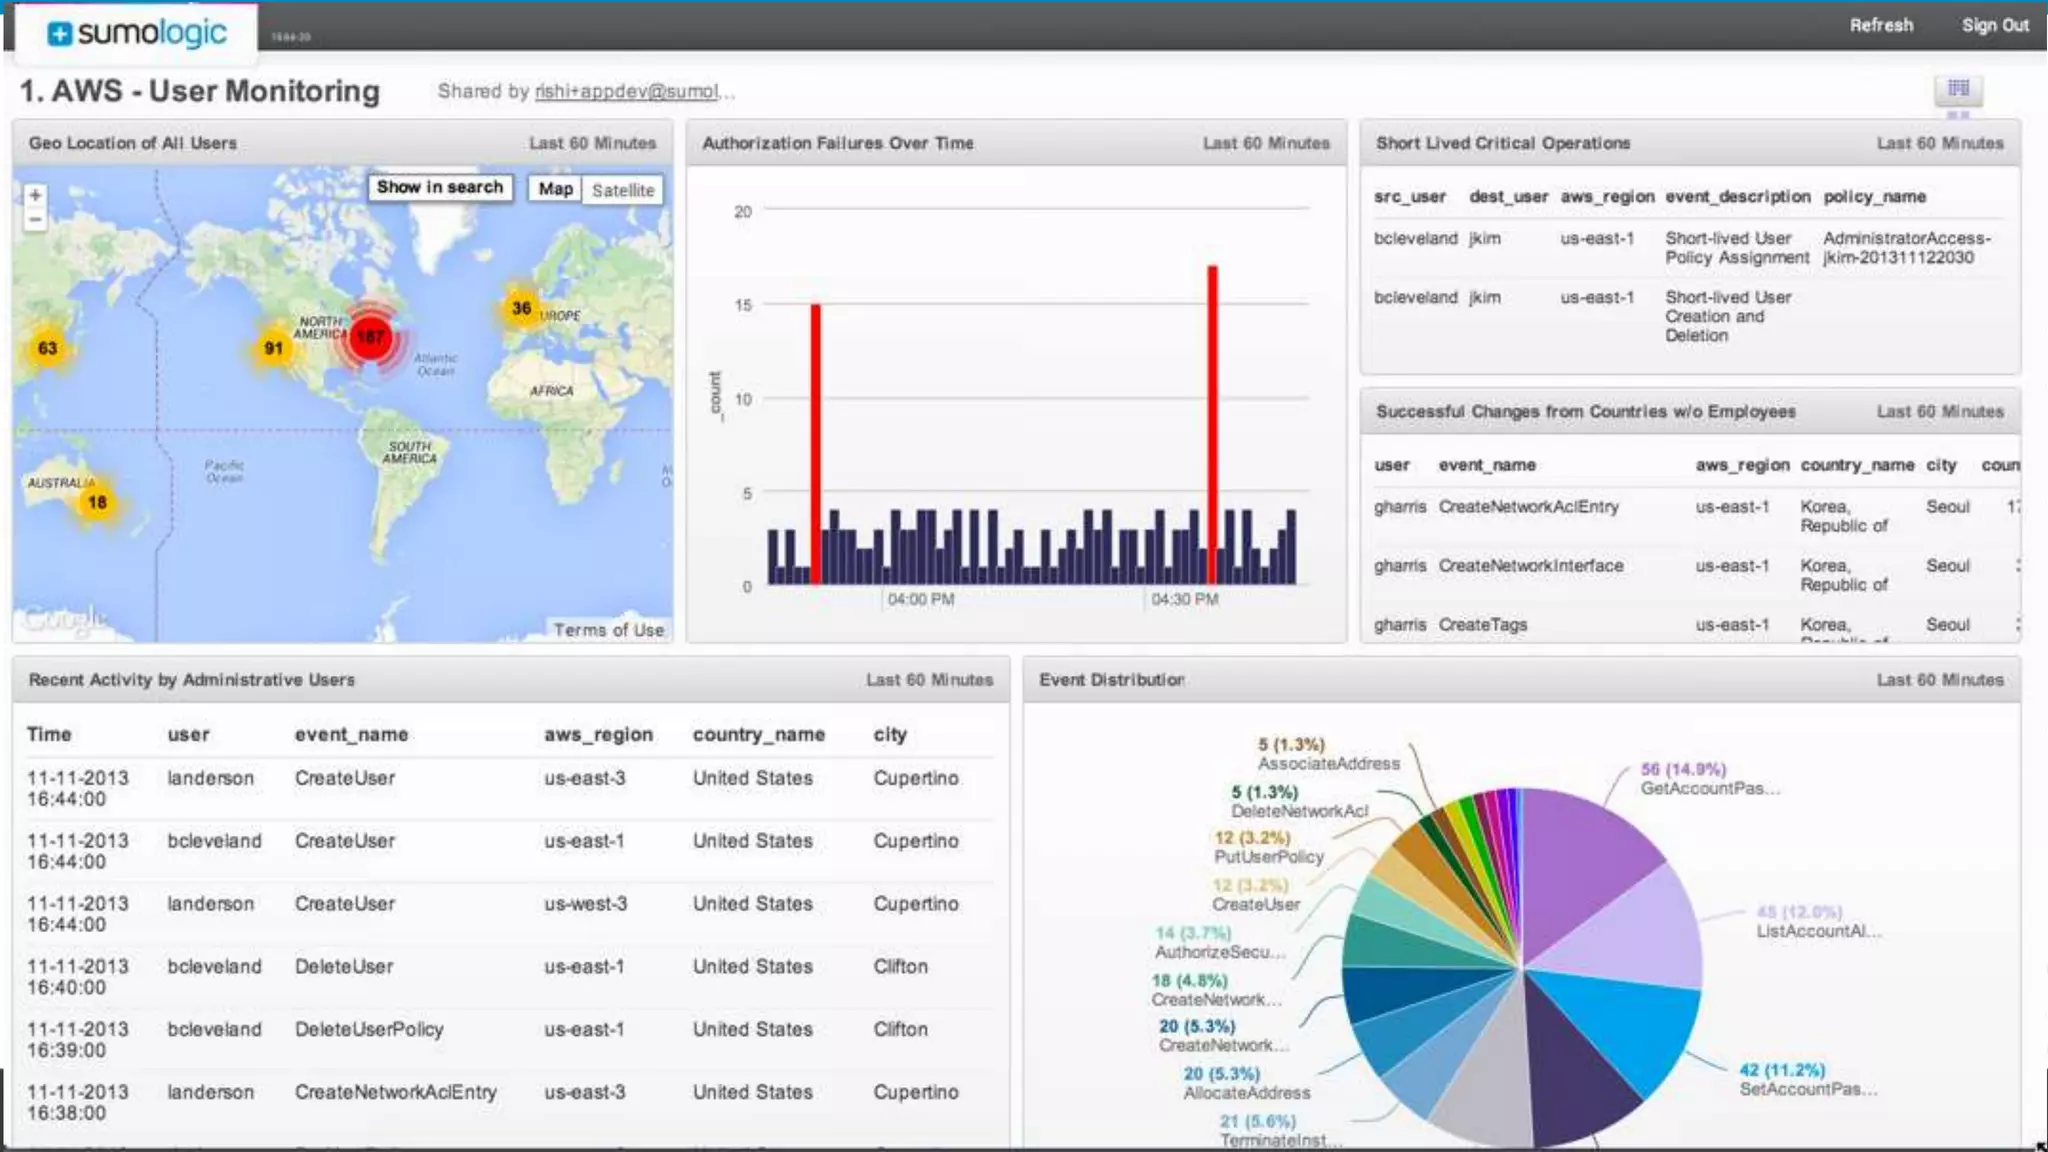Viewport: 2048px width, 1152px height.
Task: Click the us-west-3 region cell
Action: [x=585, y=904]
